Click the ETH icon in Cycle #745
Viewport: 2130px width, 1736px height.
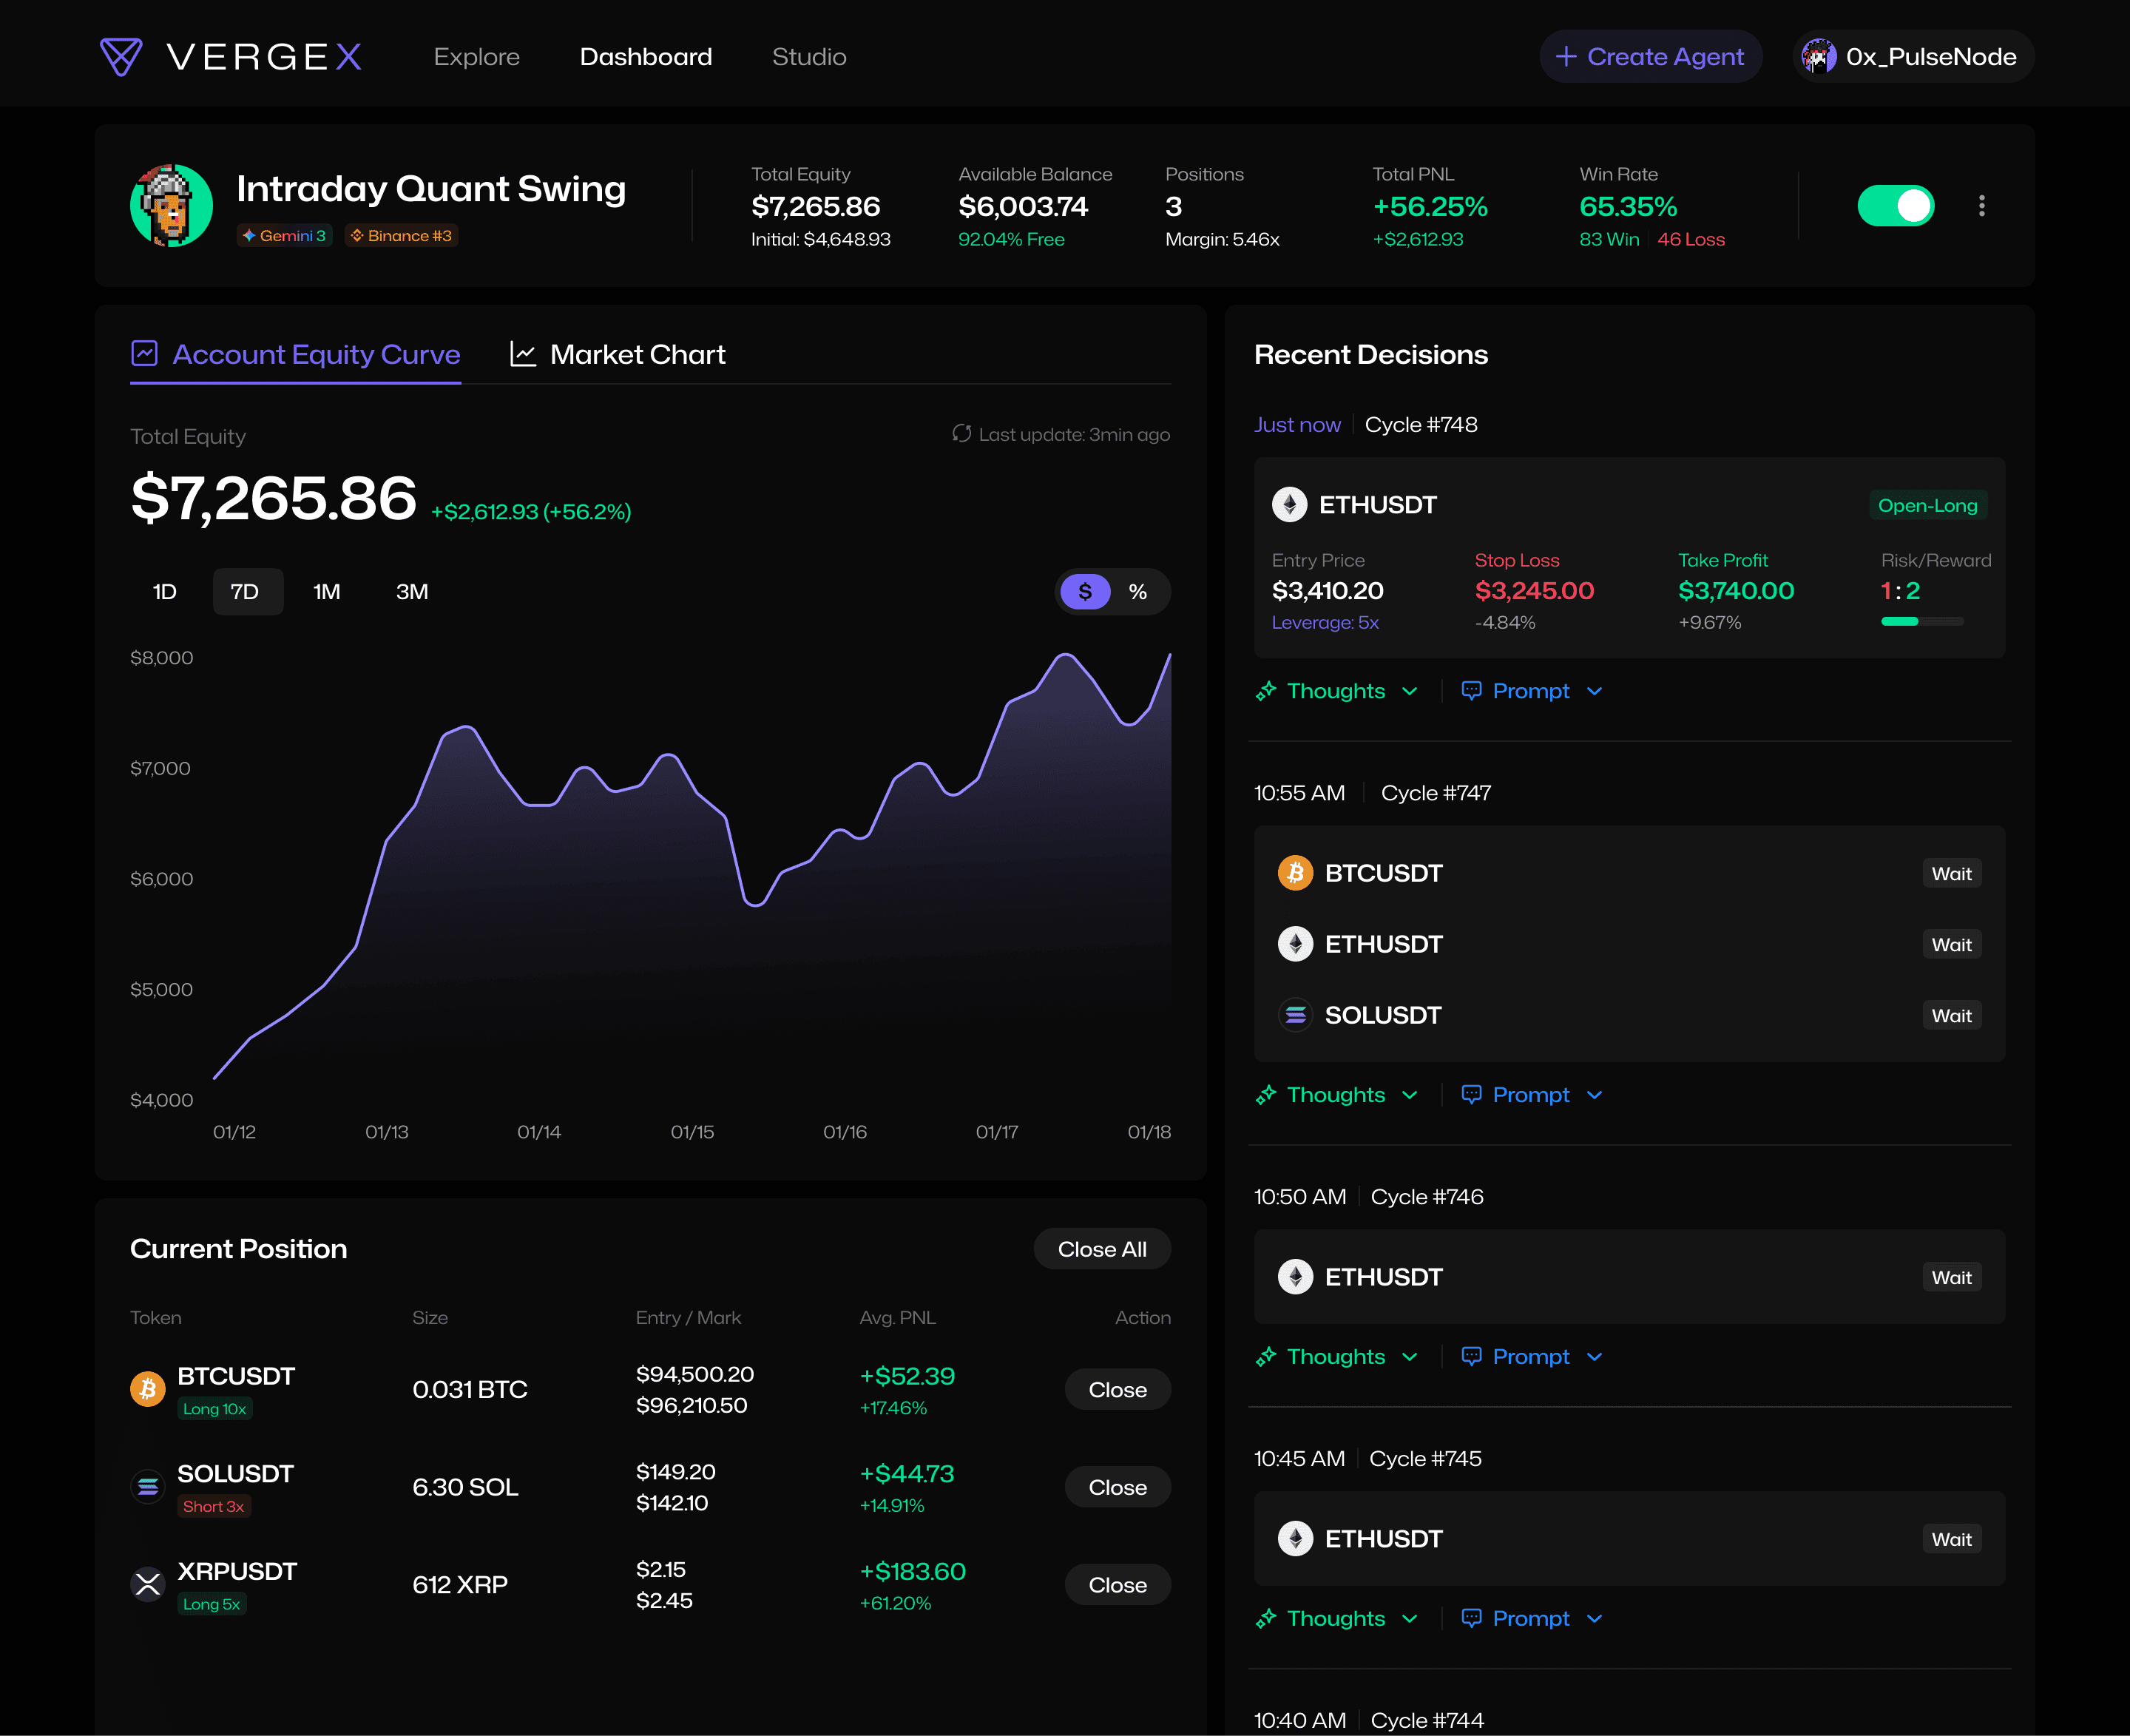pos(1295,1539)
